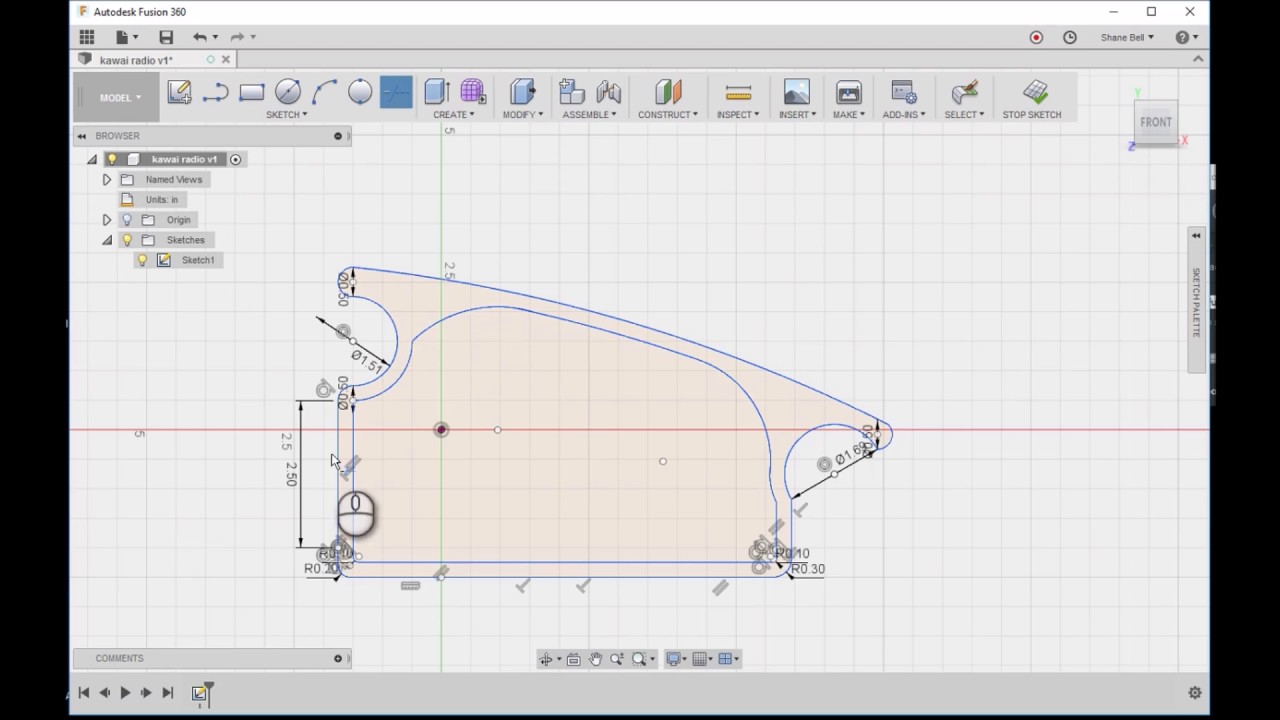Select the Extrude tool icon

click(437, 92)
